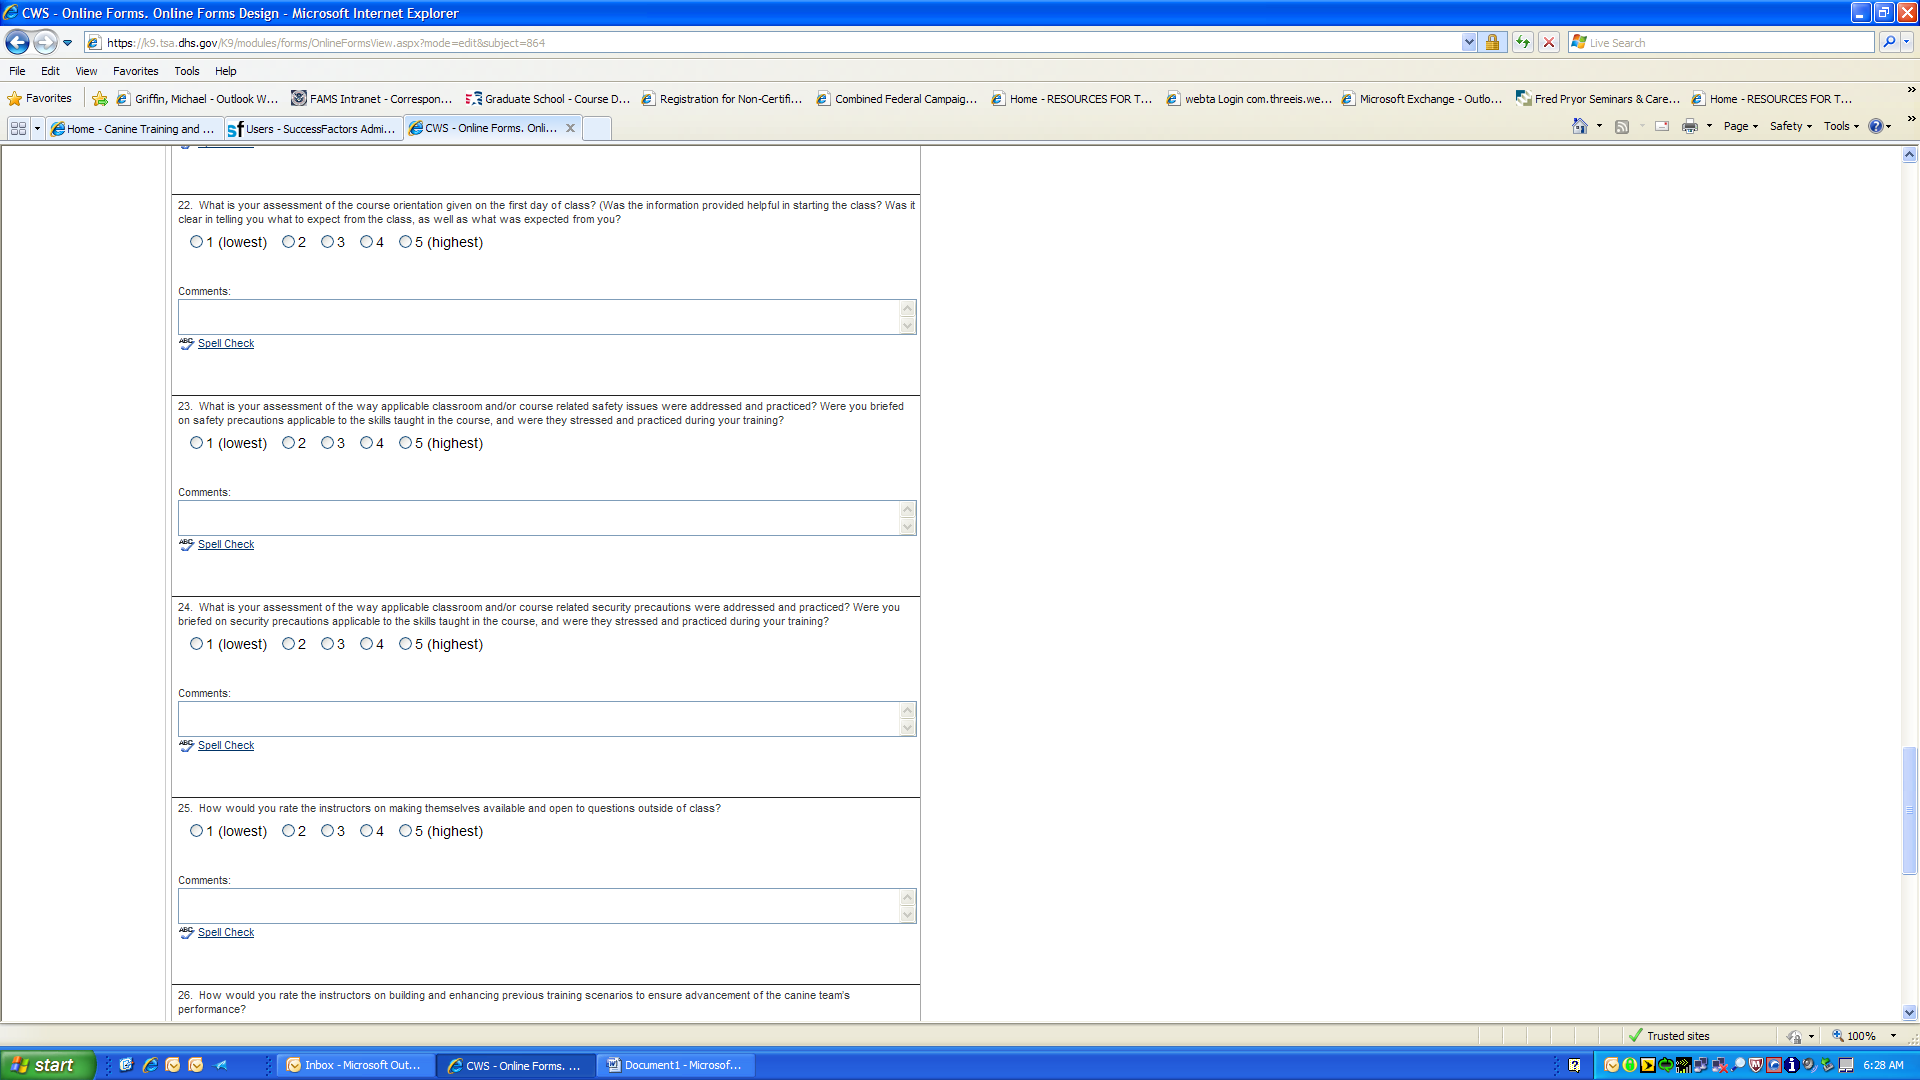
Task: Select rating 1 (lowest) for question 25
Action: (196, 831)
